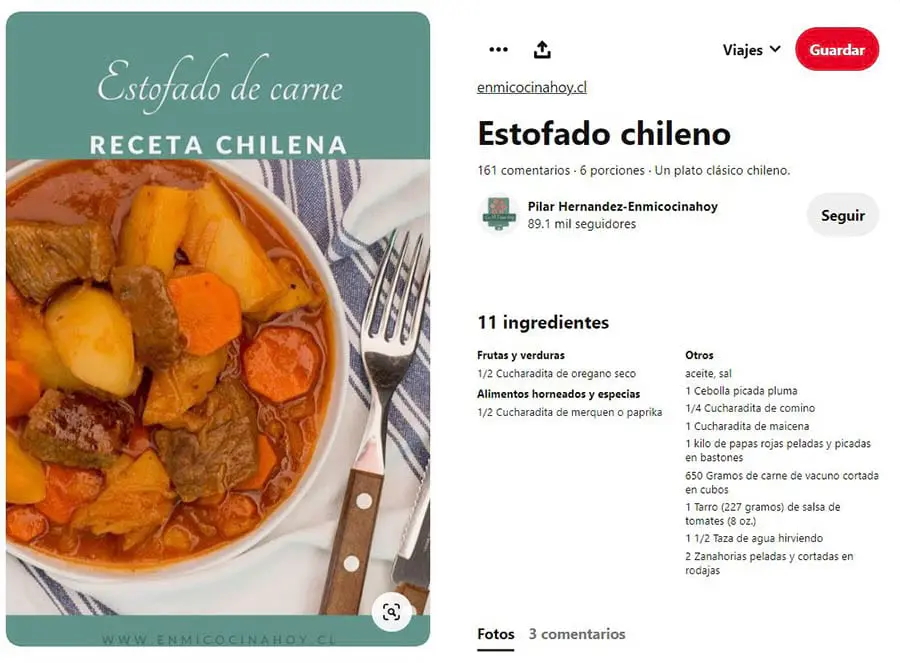Click the Estofado chileno title

tap(604, 134)
